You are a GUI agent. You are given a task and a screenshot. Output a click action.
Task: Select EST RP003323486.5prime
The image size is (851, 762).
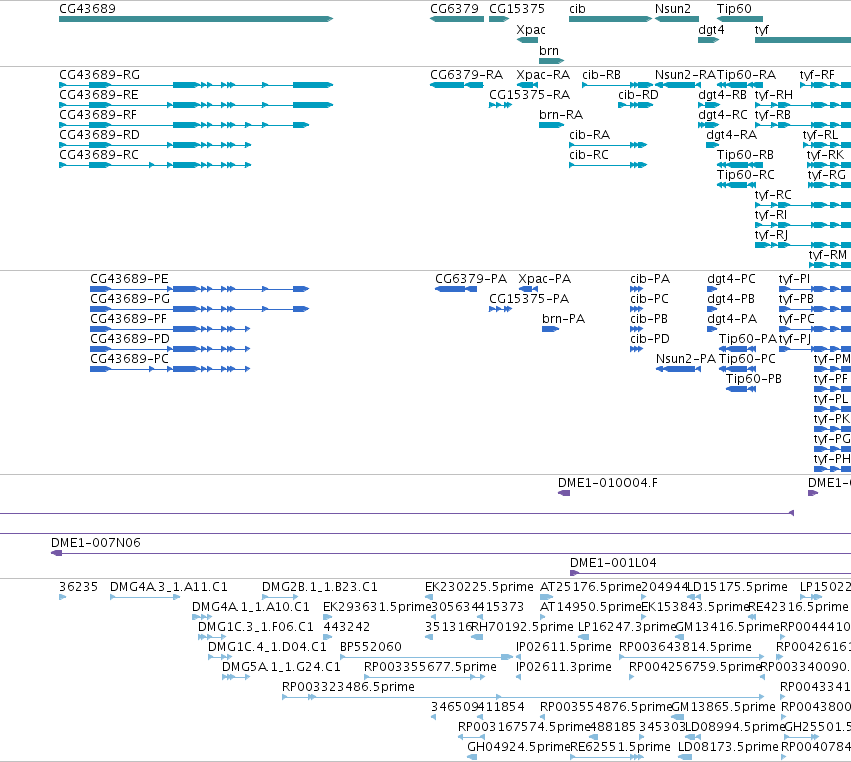[523, 697]
